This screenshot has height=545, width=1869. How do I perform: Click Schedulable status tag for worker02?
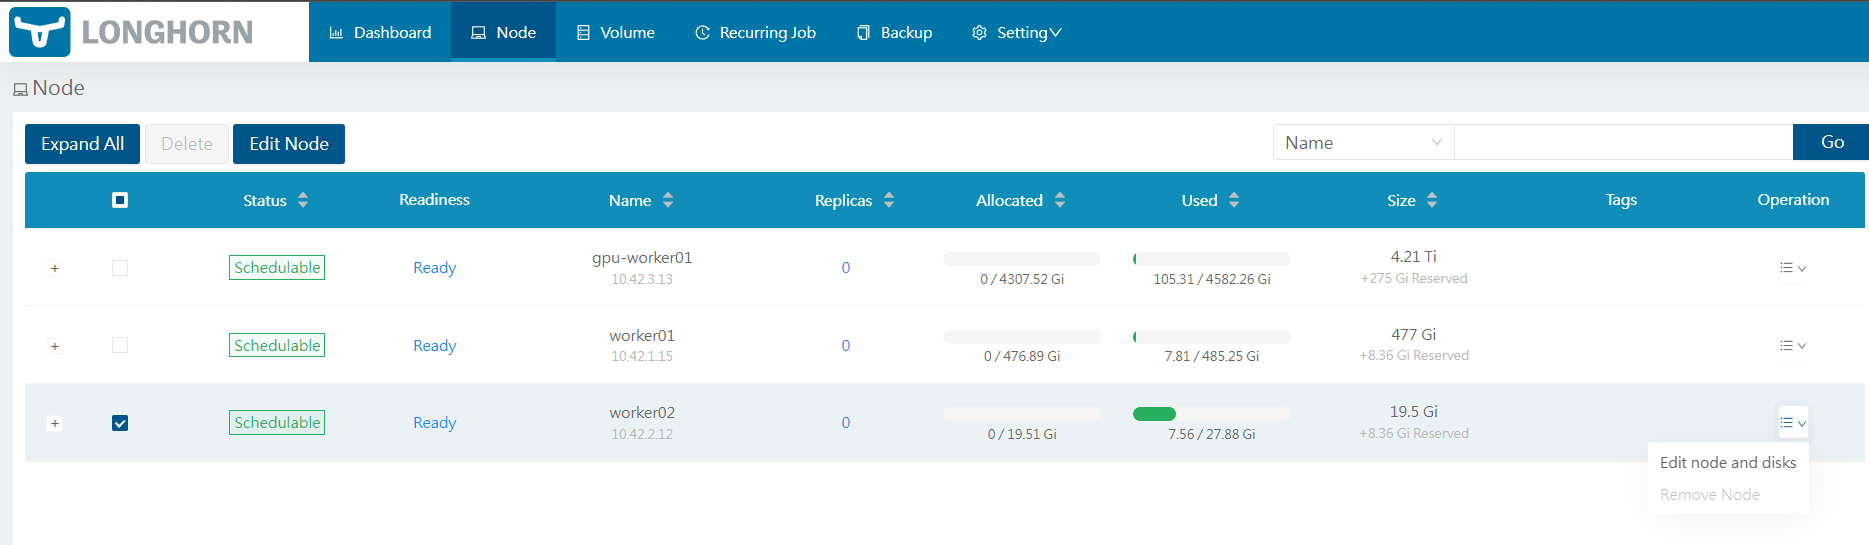pos(277,423)
